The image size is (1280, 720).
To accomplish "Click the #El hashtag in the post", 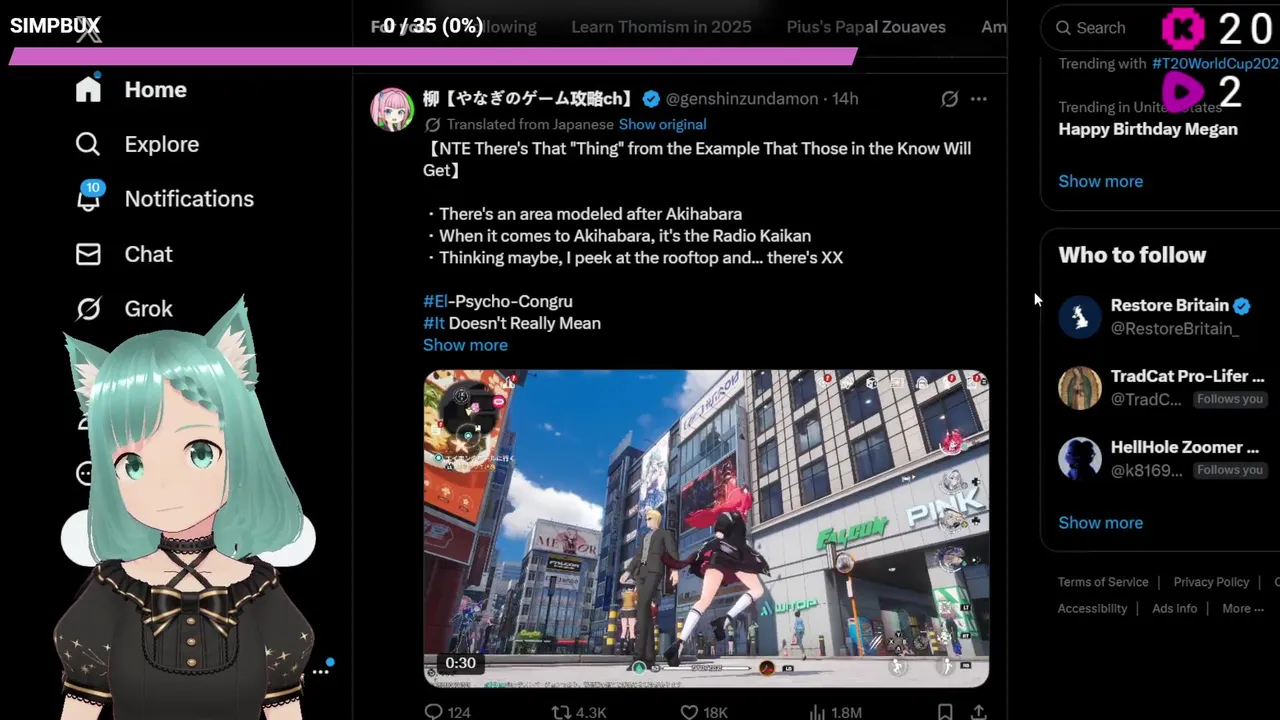I will click(x=435, y=301).
